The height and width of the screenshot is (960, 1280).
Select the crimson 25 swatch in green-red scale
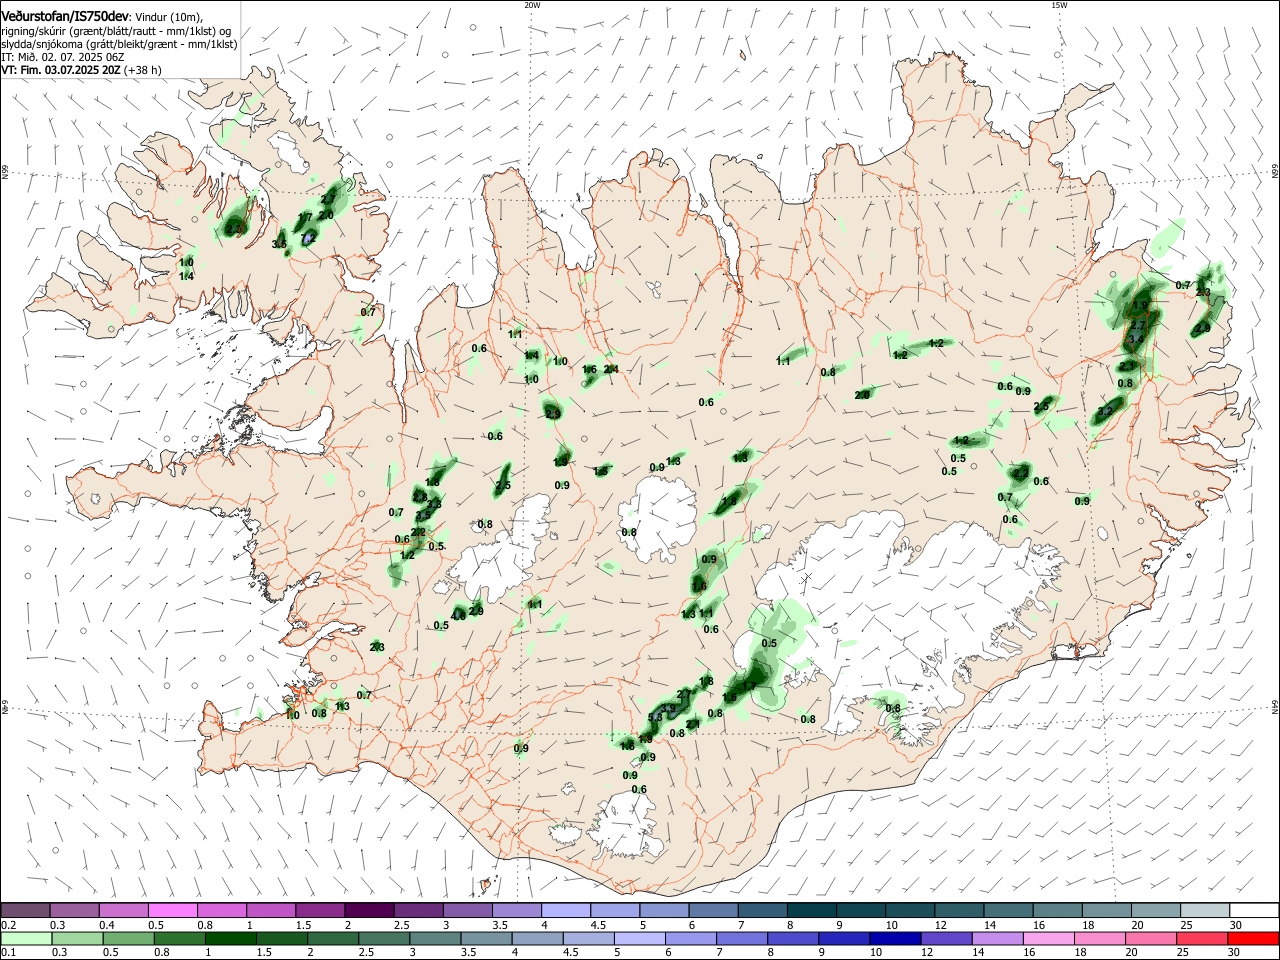(1203, 939)
